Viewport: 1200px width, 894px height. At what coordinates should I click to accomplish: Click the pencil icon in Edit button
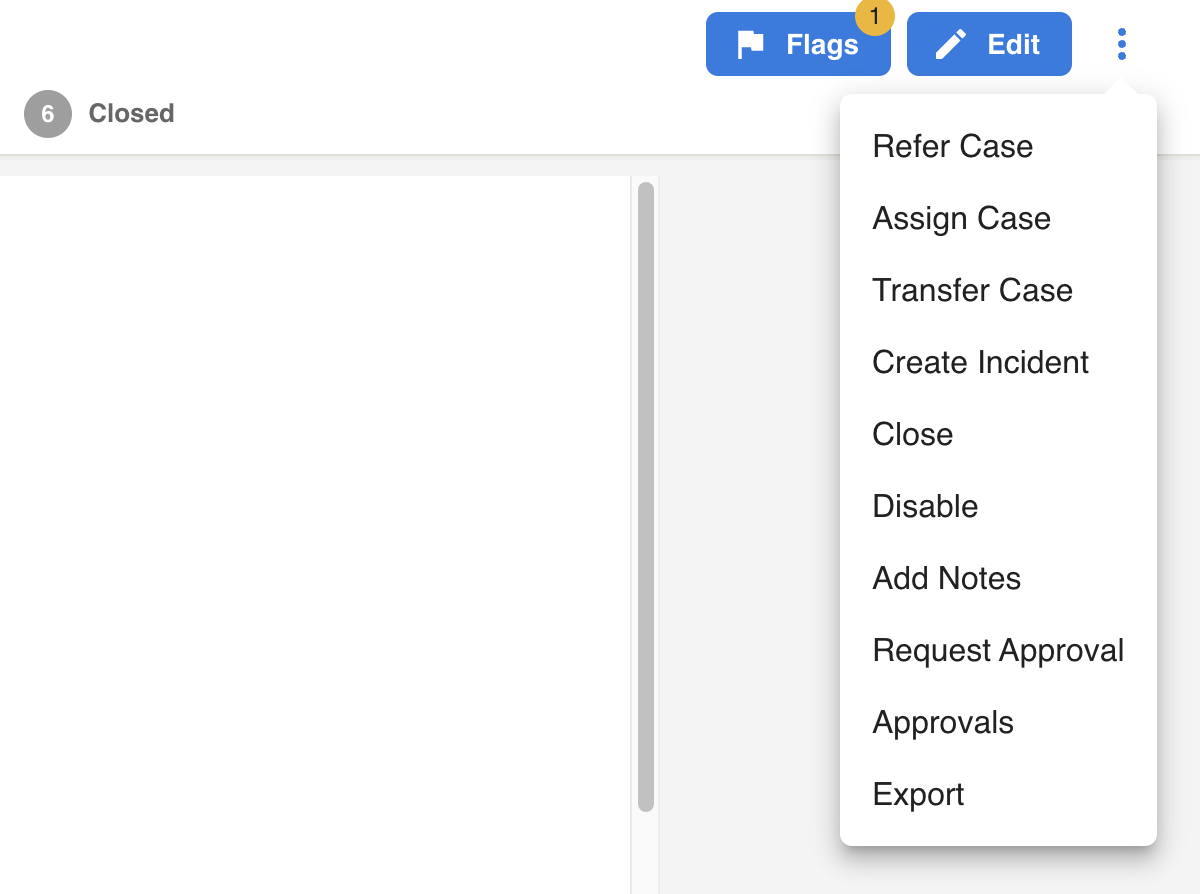pyautogui.click(x=950, y=44)
